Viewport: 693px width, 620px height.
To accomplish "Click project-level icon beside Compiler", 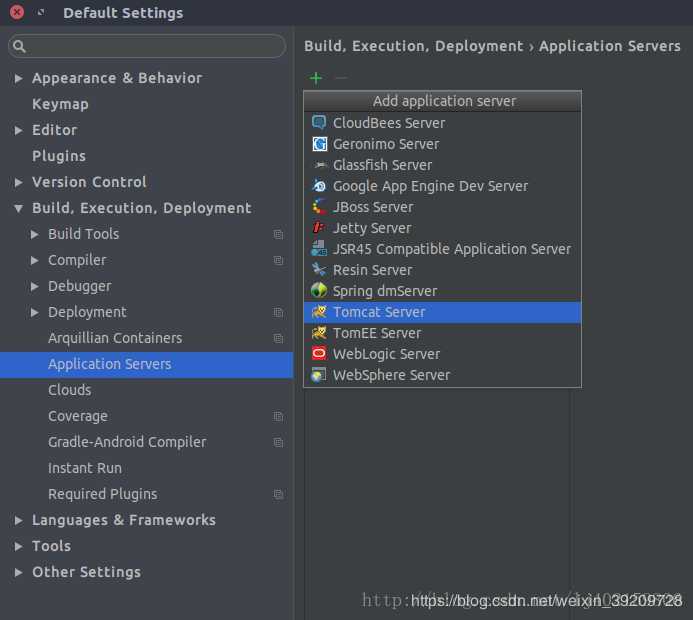I will click(278, 260).
